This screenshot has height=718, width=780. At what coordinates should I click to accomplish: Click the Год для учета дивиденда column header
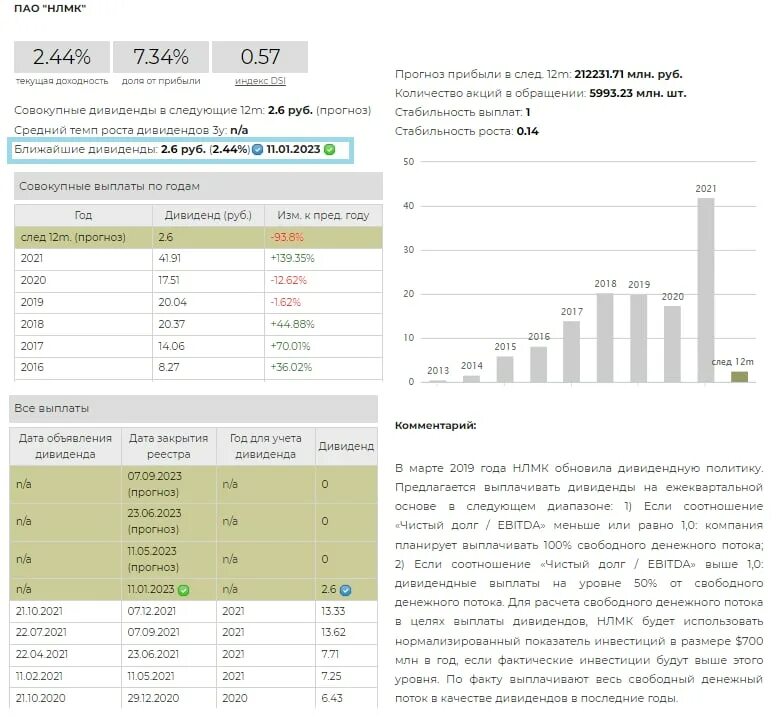pyautogui.click(x=266, y=446)
